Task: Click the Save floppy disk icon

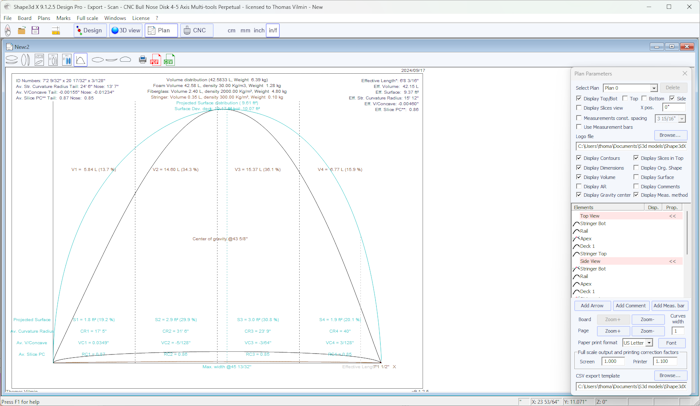Action: click(35, 31)
